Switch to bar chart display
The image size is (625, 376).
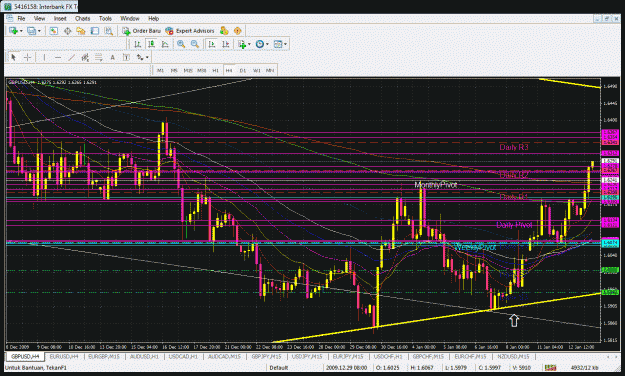(x=138, y=44)
